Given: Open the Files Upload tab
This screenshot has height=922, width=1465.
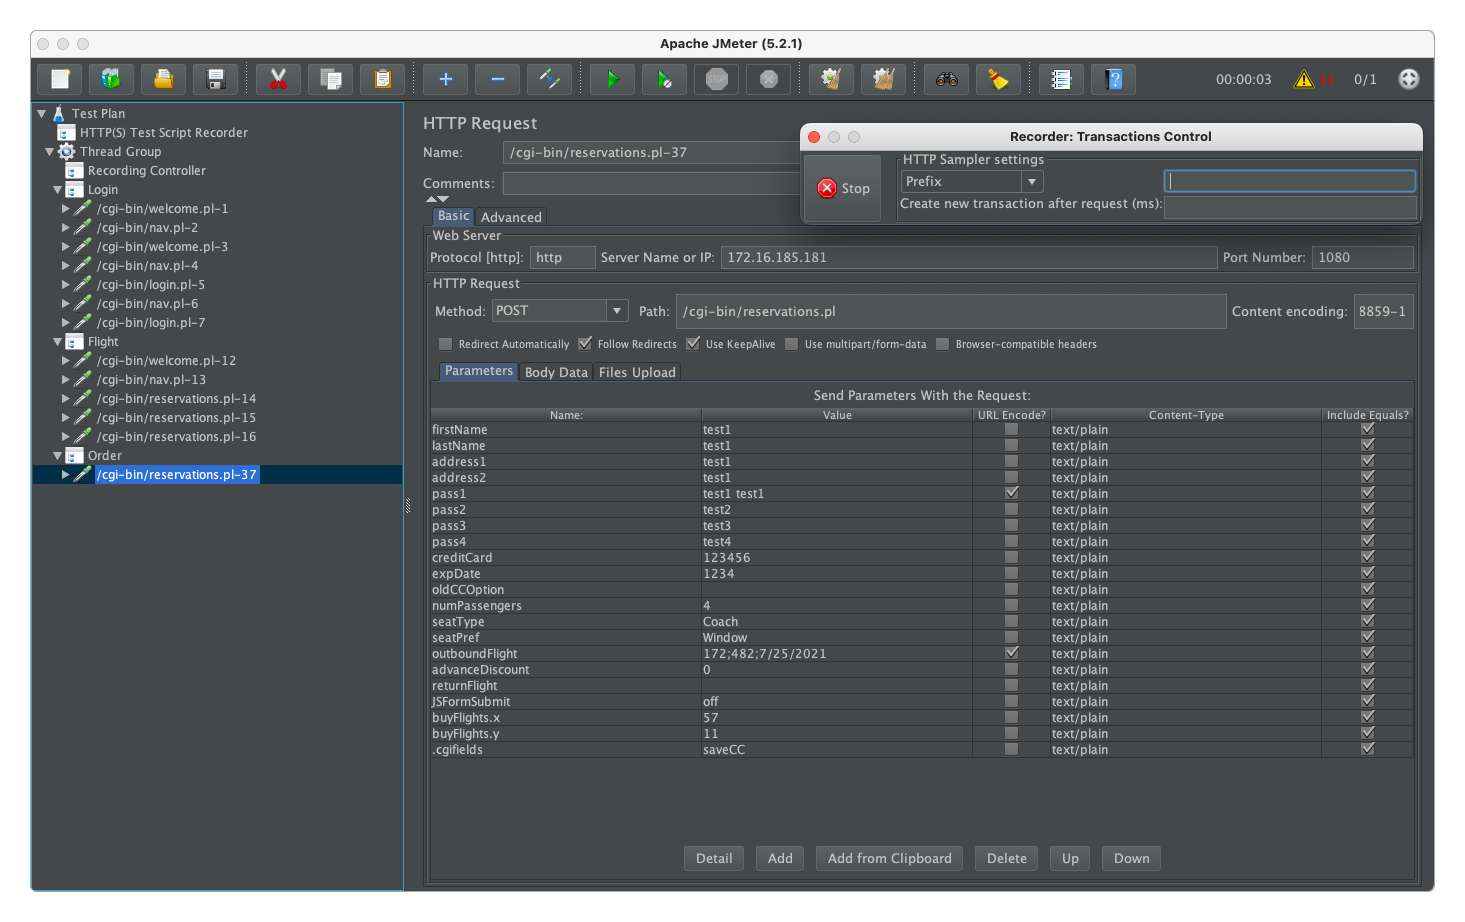Looking at the screenshot, I should [637, 372].
